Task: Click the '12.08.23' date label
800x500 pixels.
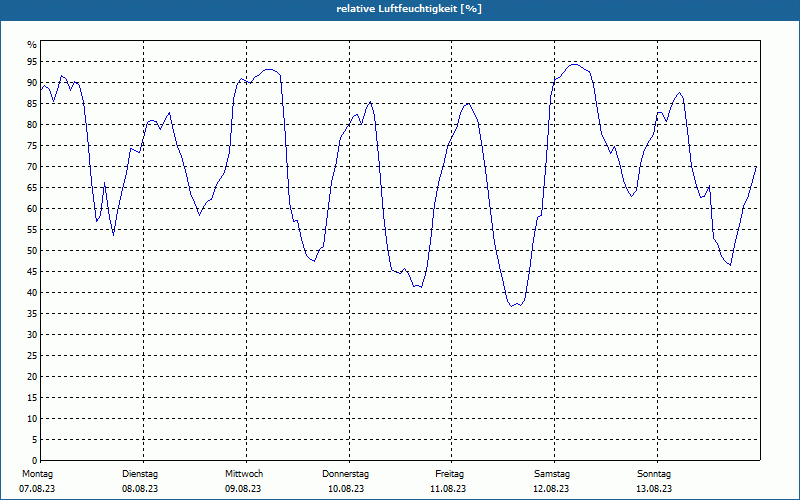Action: (x=551, y=489)
